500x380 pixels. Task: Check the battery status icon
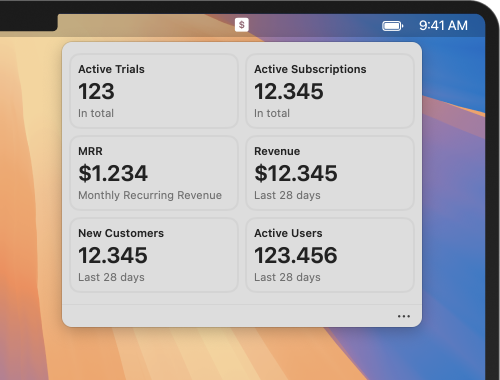click(393, 26)
